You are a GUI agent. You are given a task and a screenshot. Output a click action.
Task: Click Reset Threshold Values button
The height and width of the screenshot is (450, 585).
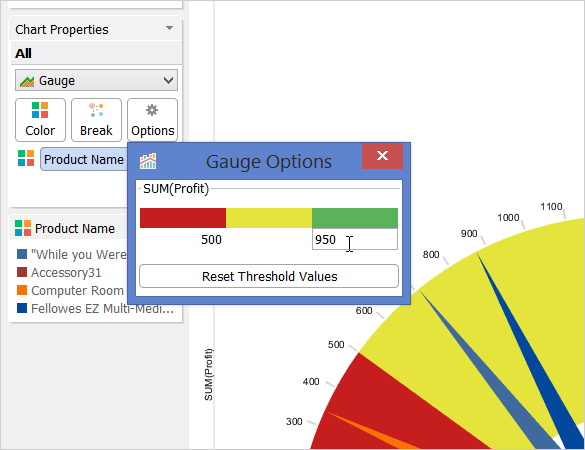(269, 276)
